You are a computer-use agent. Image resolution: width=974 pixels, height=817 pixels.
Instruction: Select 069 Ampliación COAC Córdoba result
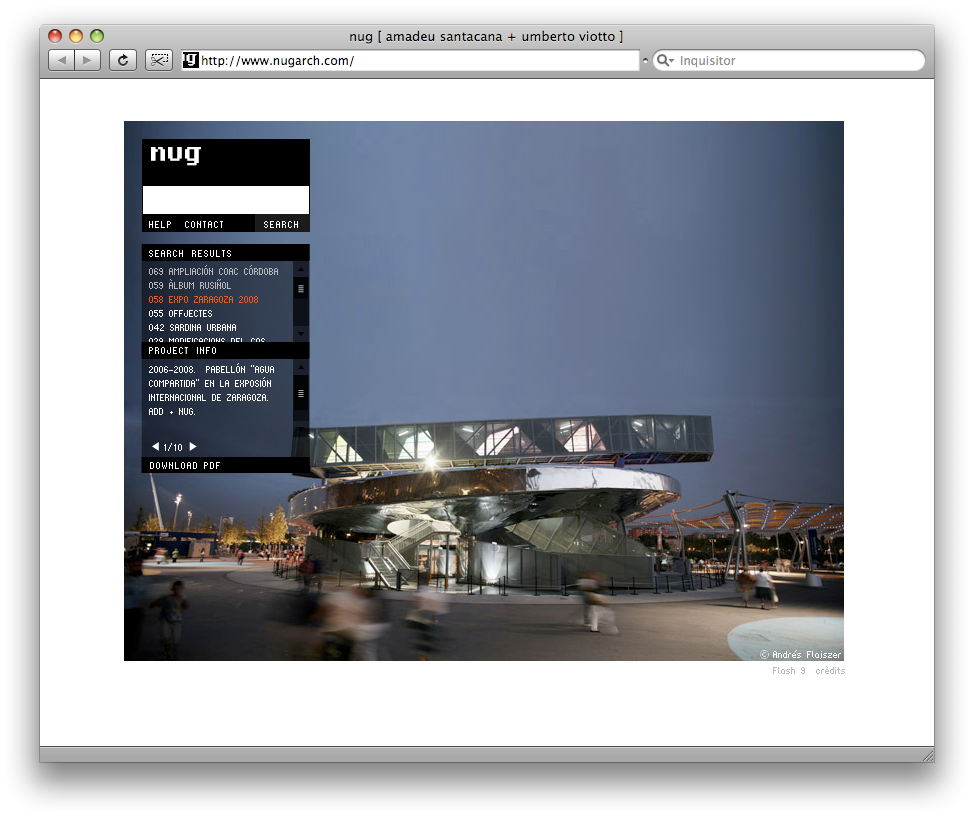point(213,272)
